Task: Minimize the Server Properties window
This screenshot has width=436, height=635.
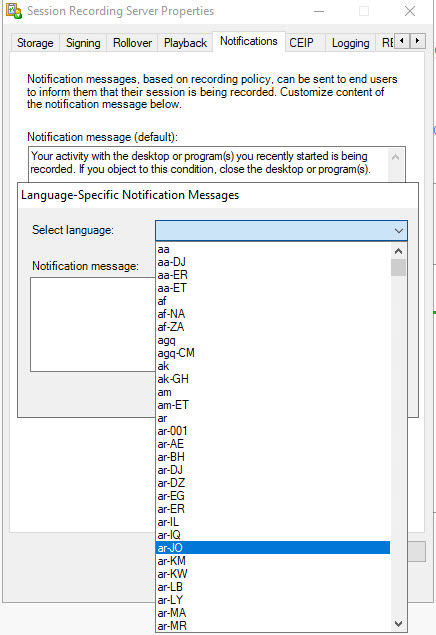Action: pyautogui.click(x=319, y=11)
